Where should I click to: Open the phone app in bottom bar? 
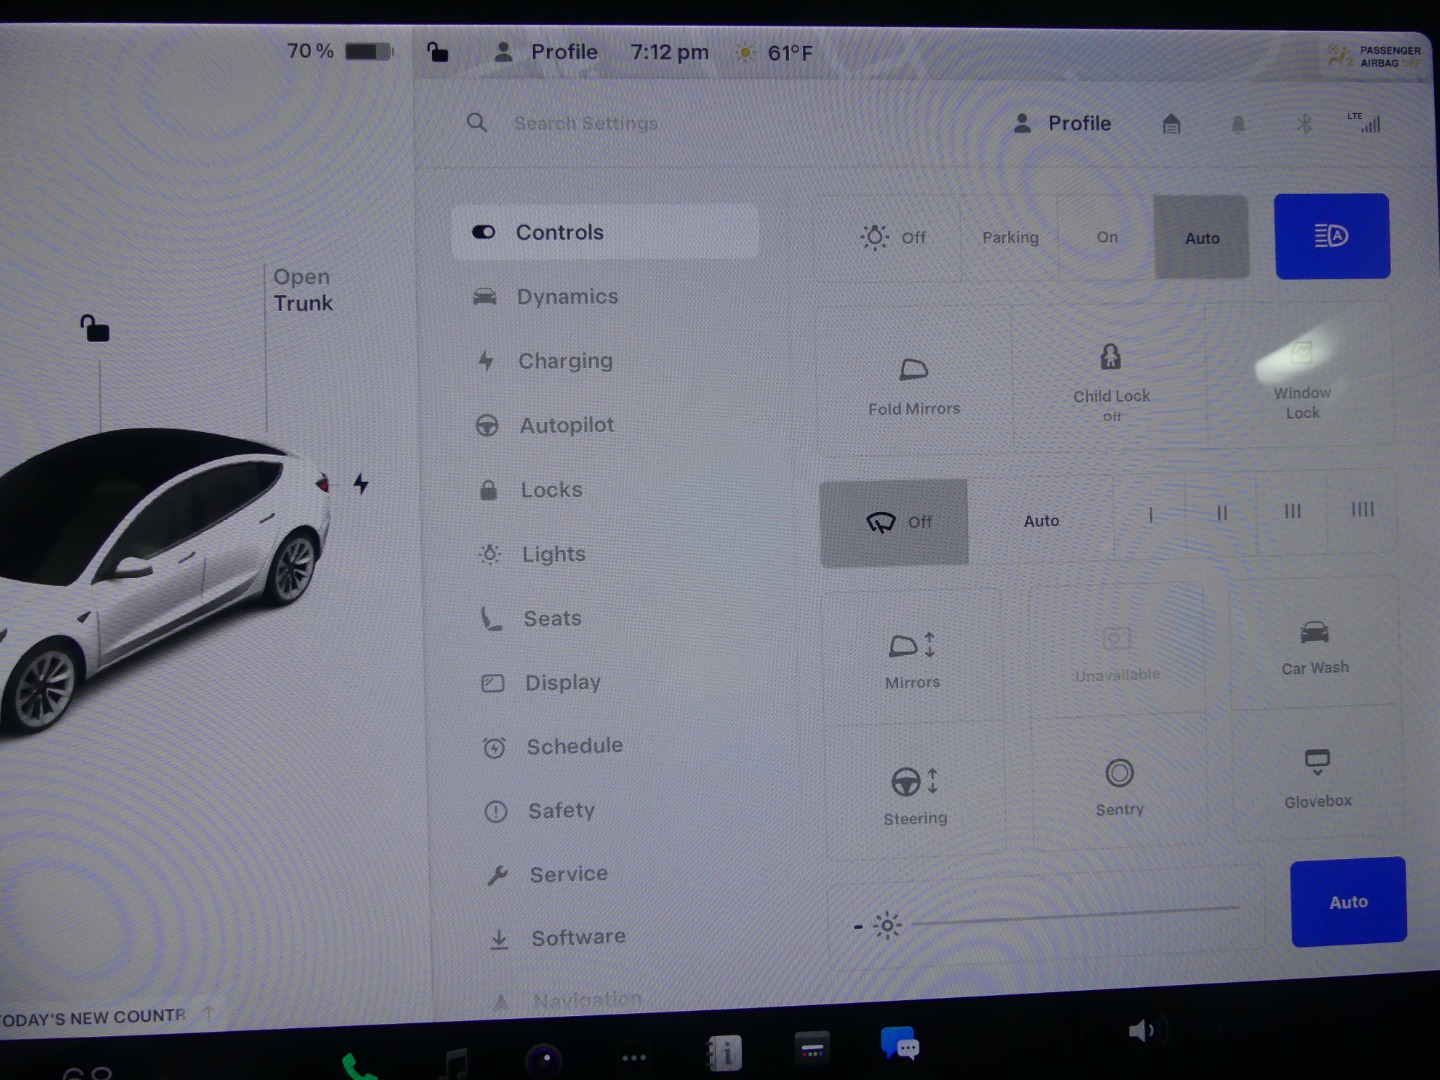coord(358,1066)
